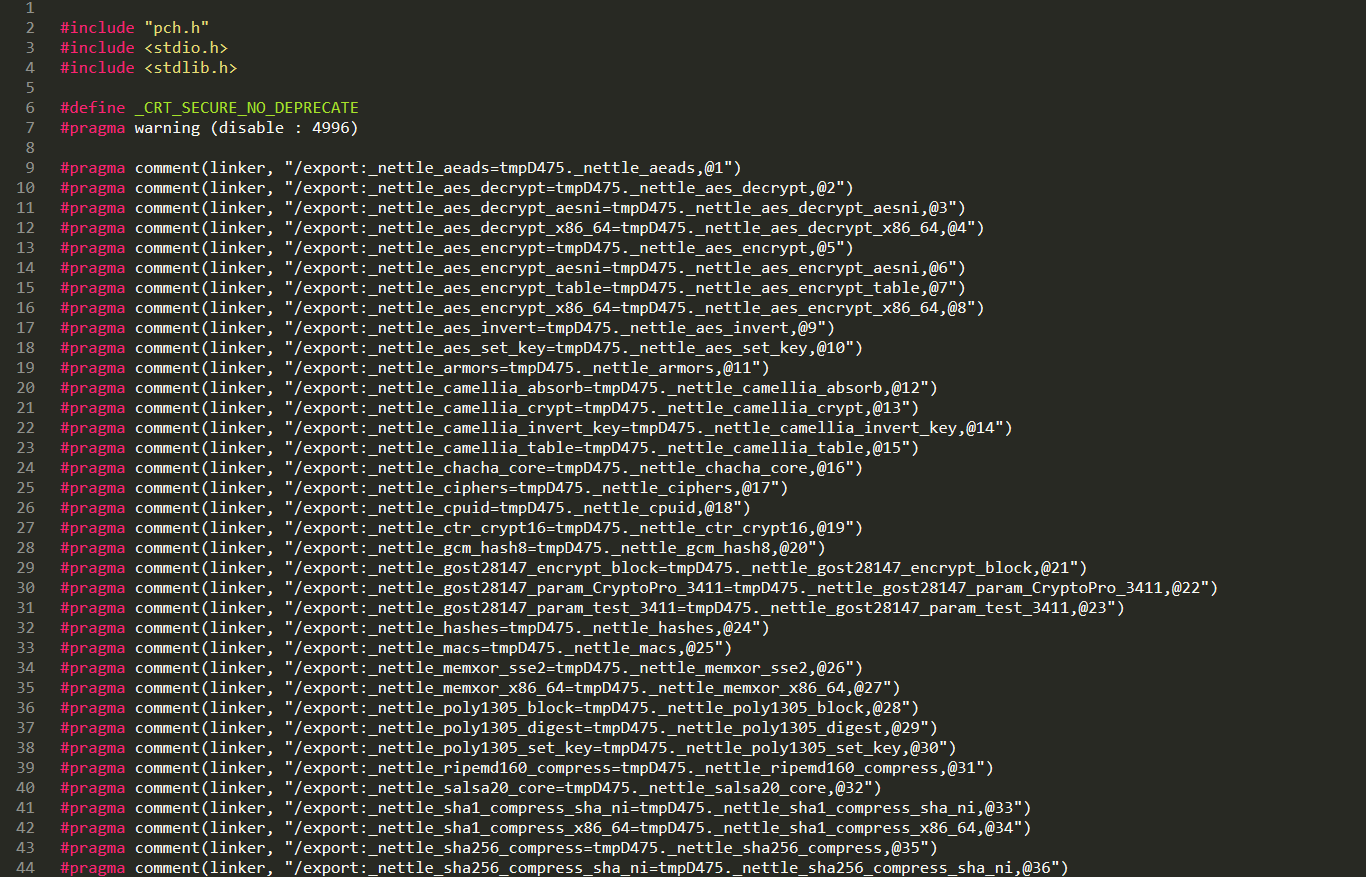Click the _nettle_ripemd160_compress export string
The width and height of the screenshot is (1366, 877).
coord(638,768)
